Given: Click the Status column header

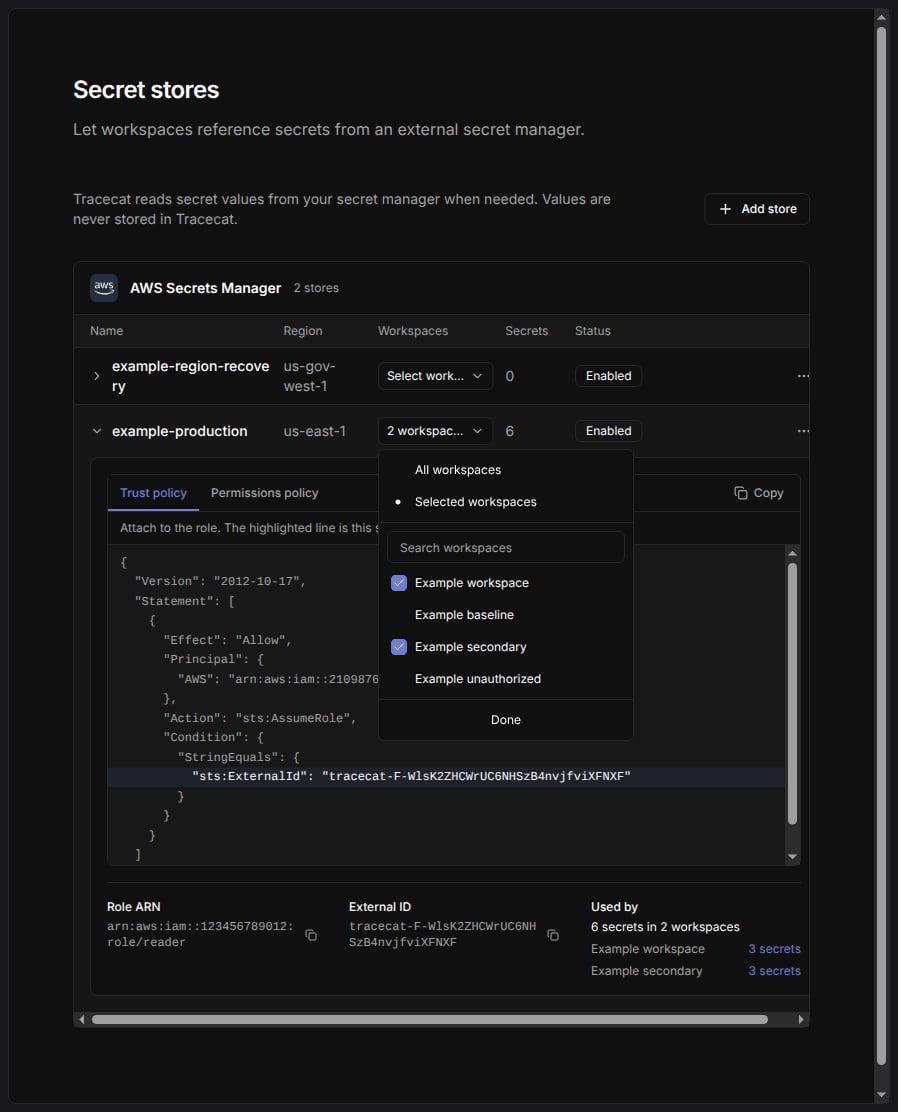Looking at the screenshot, I should pos(592,331).
